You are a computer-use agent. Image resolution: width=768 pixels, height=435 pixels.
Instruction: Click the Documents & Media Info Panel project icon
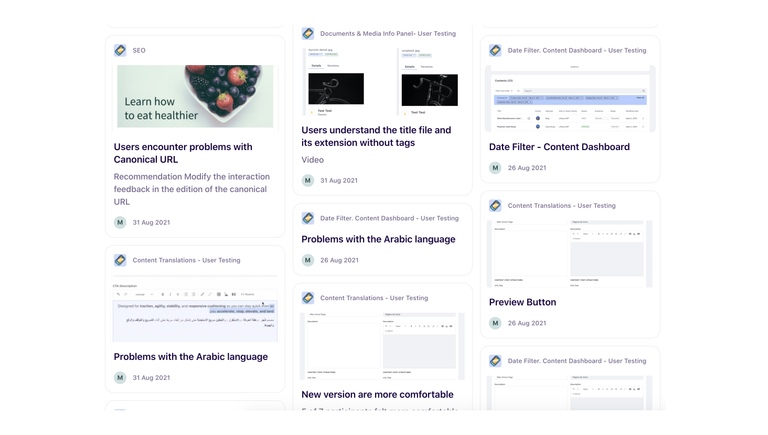click(308, 34)
